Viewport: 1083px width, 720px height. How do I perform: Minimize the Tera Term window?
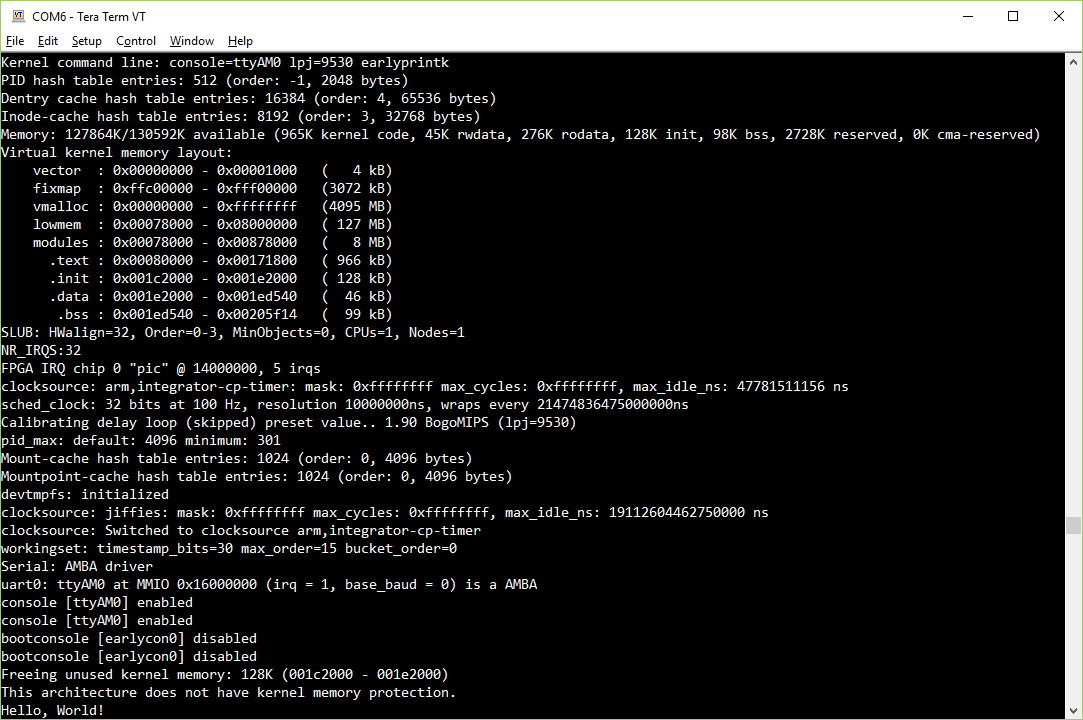pos(967,16)
